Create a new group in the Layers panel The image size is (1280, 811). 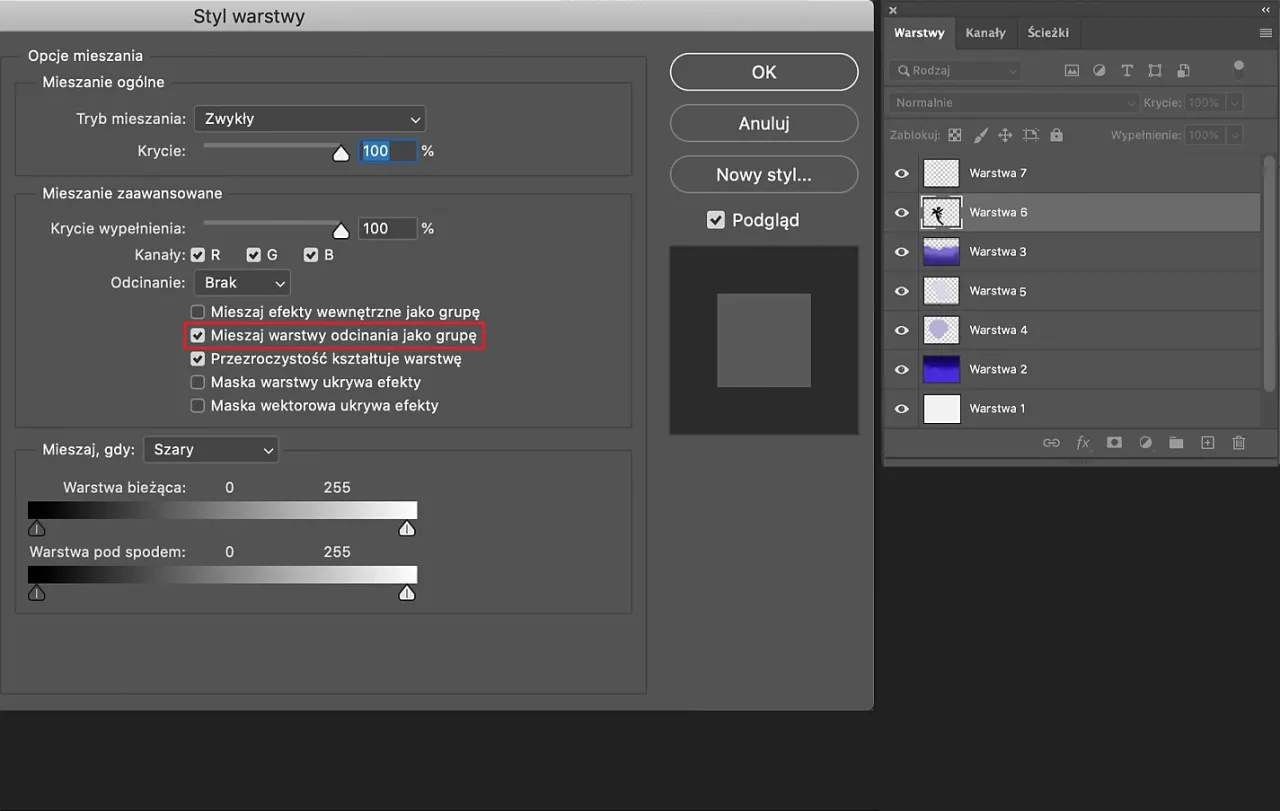click(x=1176, y=442)
